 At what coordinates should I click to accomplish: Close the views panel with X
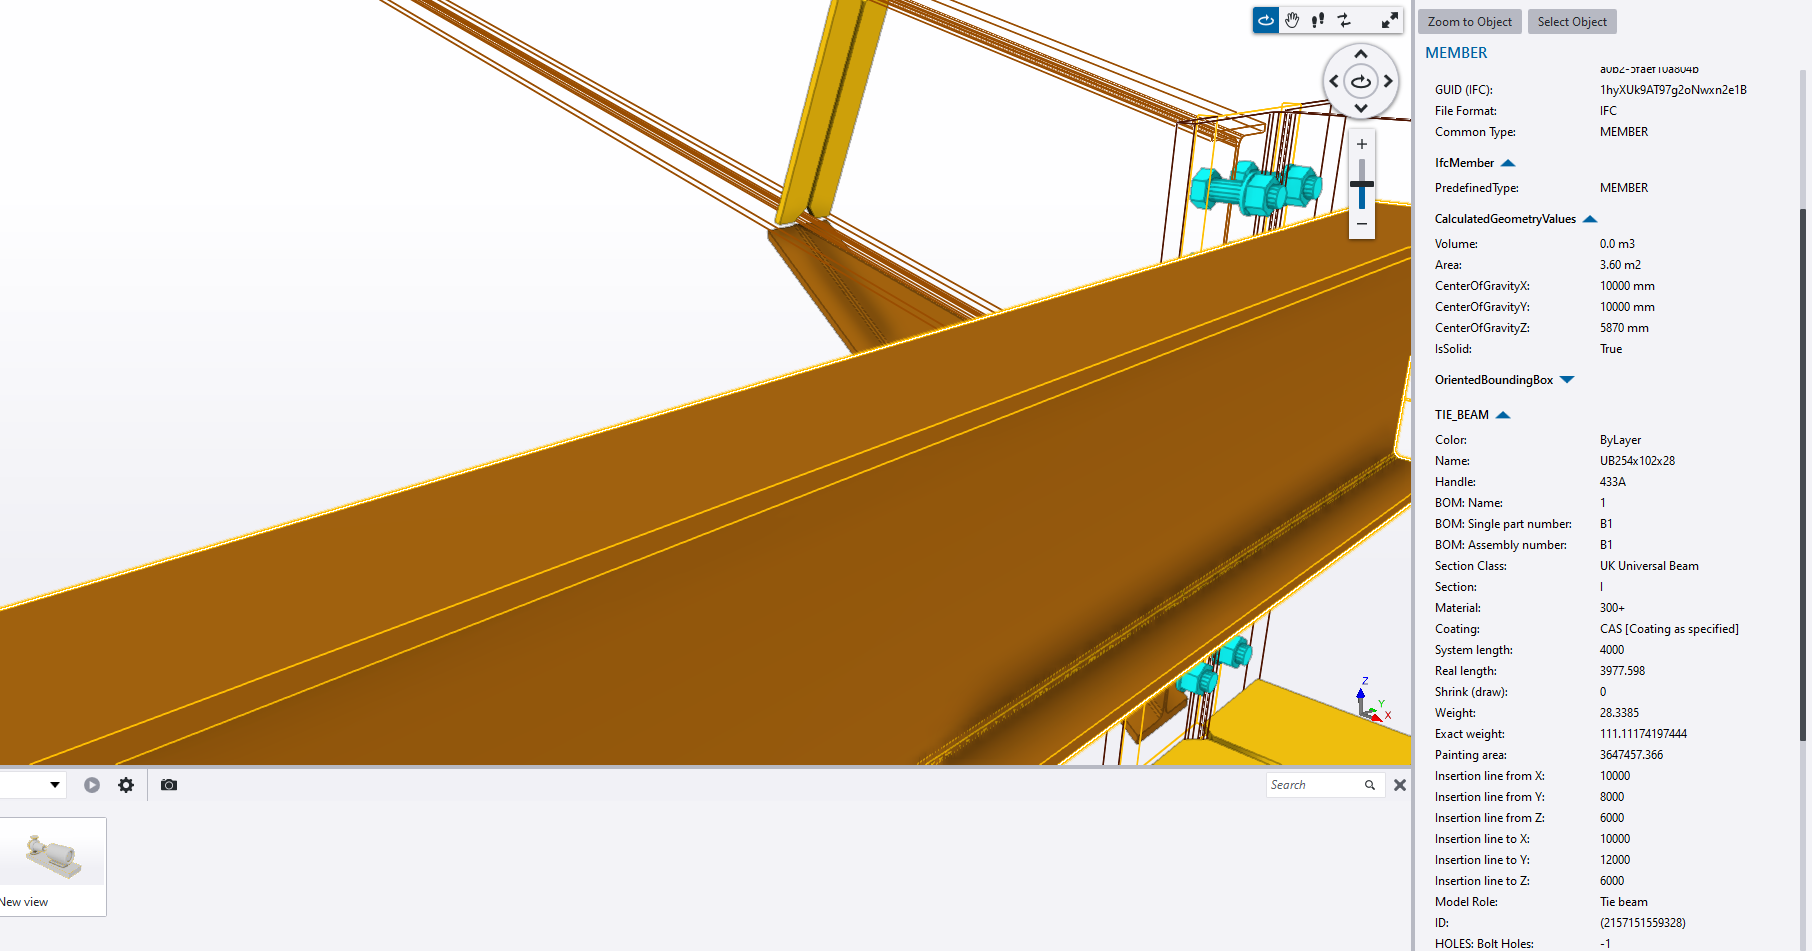(1400, 785)
